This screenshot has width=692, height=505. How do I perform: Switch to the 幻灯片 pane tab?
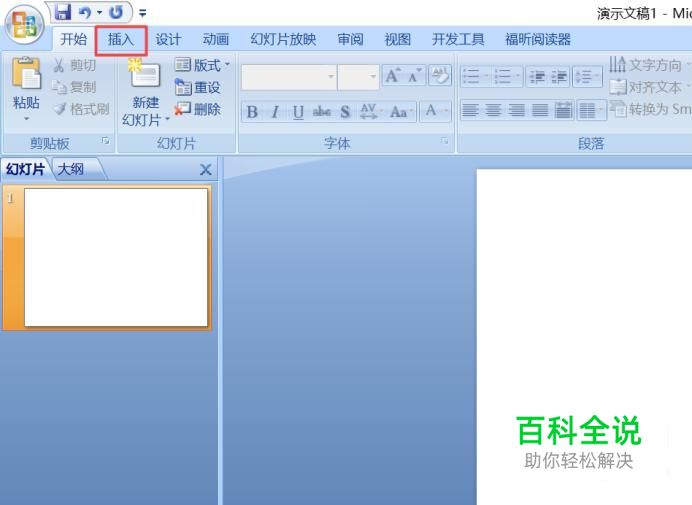point(26,169)
